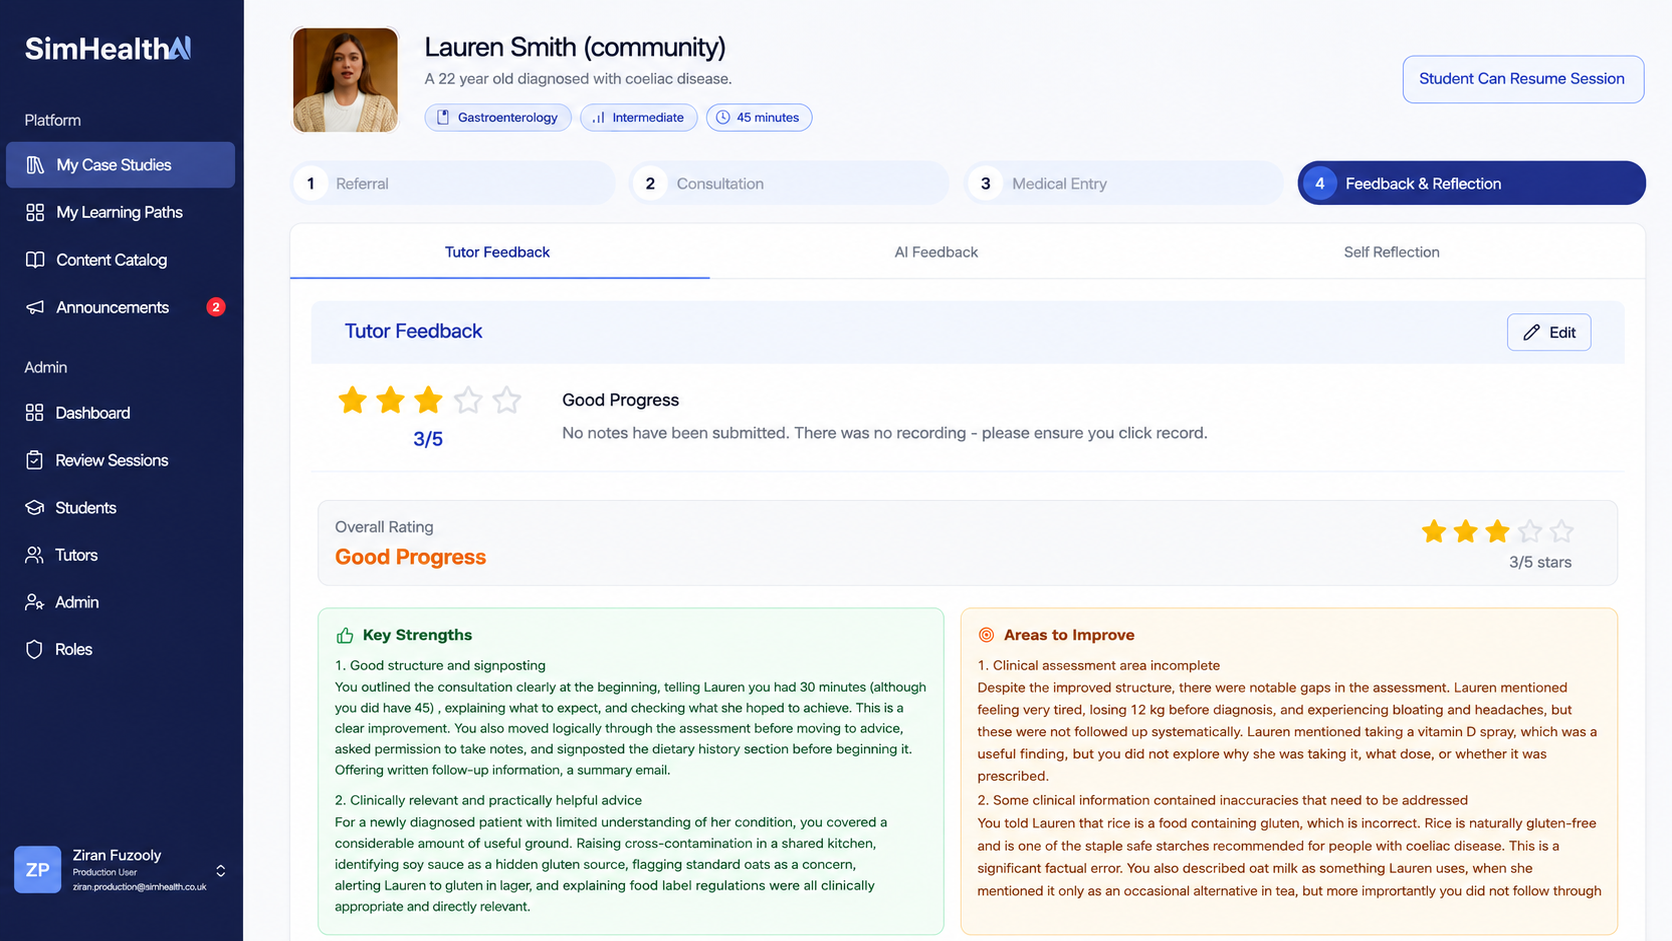Screen dimensions: 1672x941
Task: Click the 3/5 stars label
Action: tap(1540, 563)
